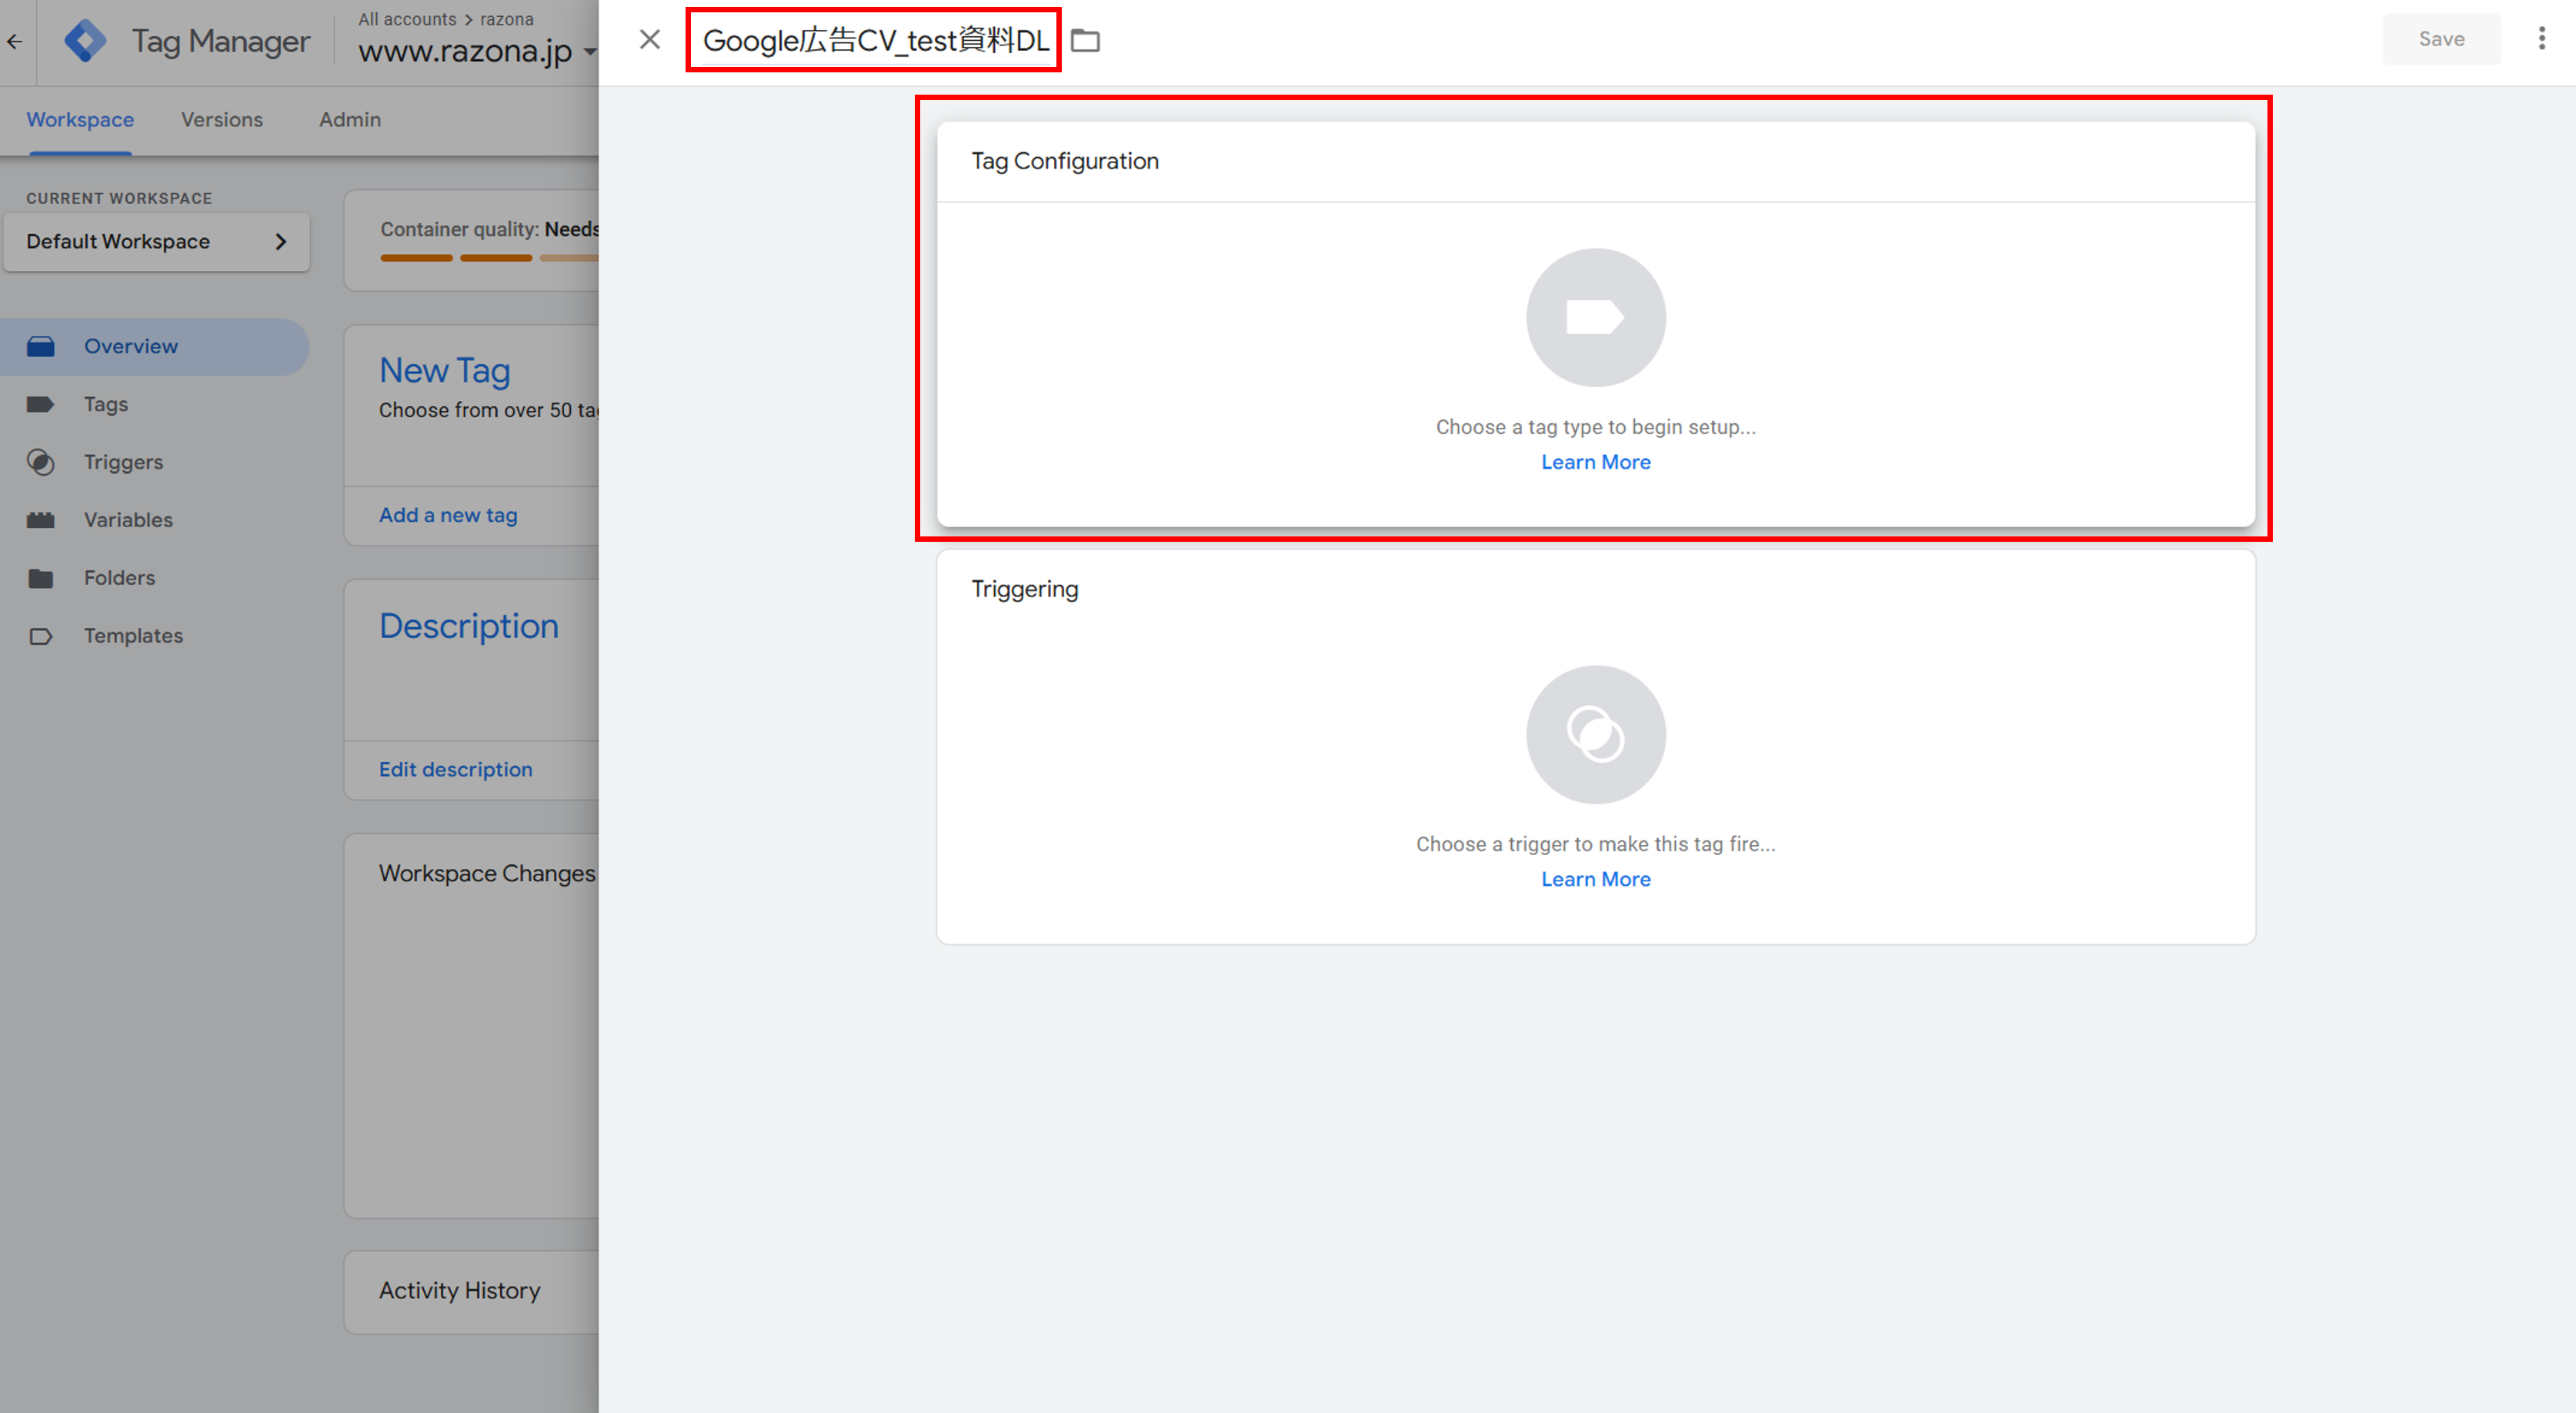This screenshot has width=2576, height=1413.
Task: Click the Container quality progress bar
Action: point(489,258)
